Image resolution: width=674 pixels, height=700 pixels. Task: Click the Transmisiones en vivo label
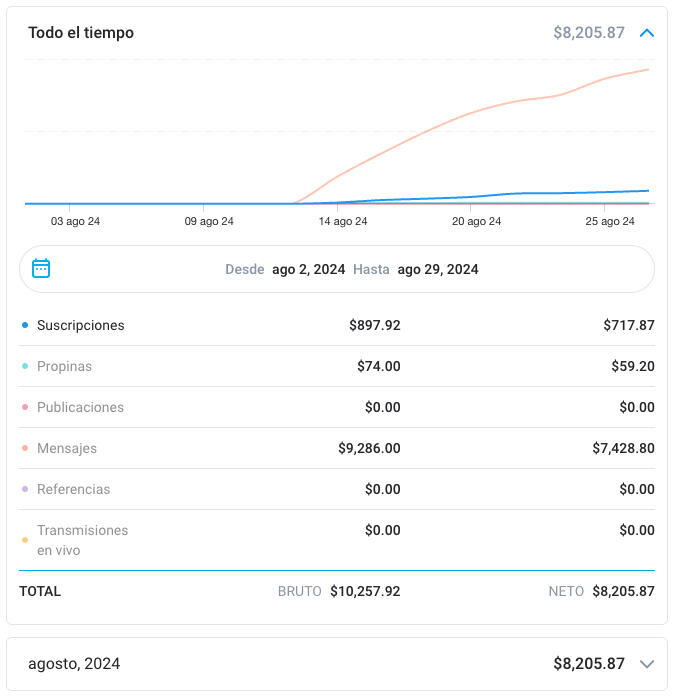82,540
